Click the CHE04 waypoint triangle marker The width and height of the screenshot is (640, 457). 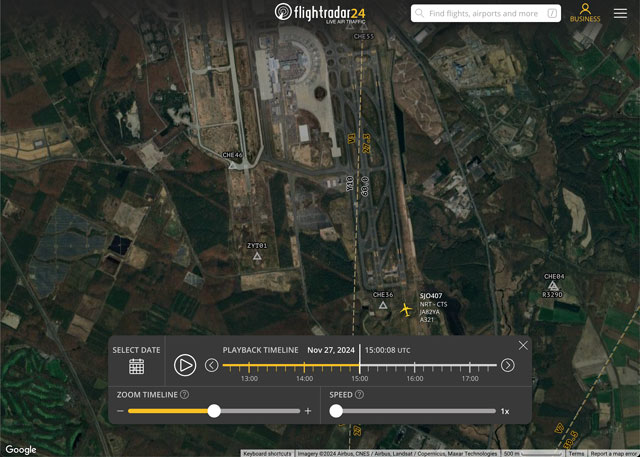pos(553,286)
